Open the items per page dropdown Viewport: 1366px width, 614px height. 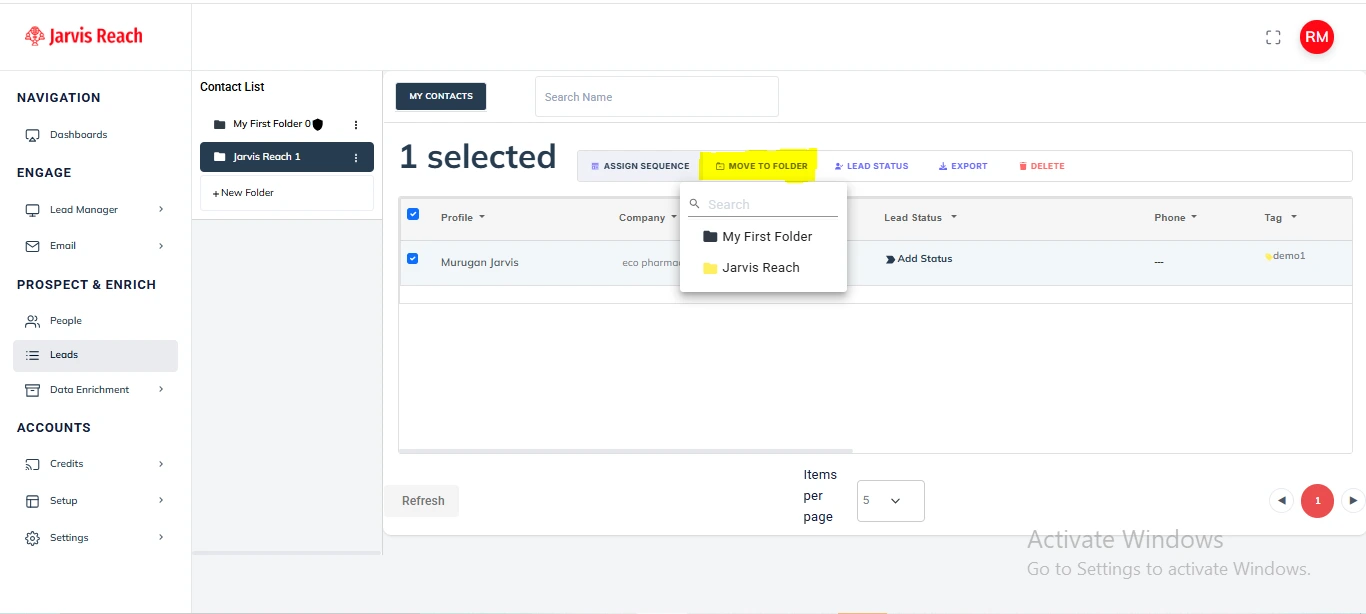click(890, 501)
